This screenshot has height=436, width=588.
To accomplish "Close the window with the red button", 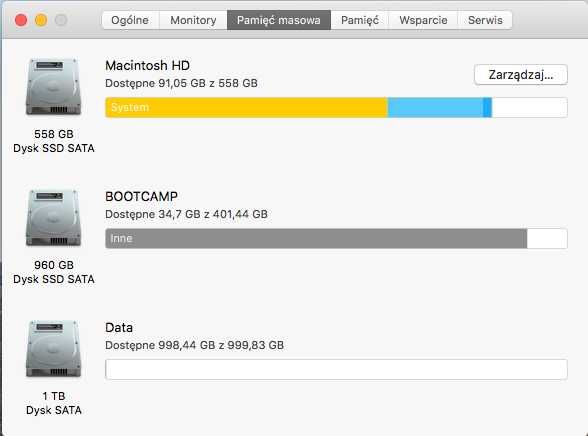I will (x=21, y=20).
